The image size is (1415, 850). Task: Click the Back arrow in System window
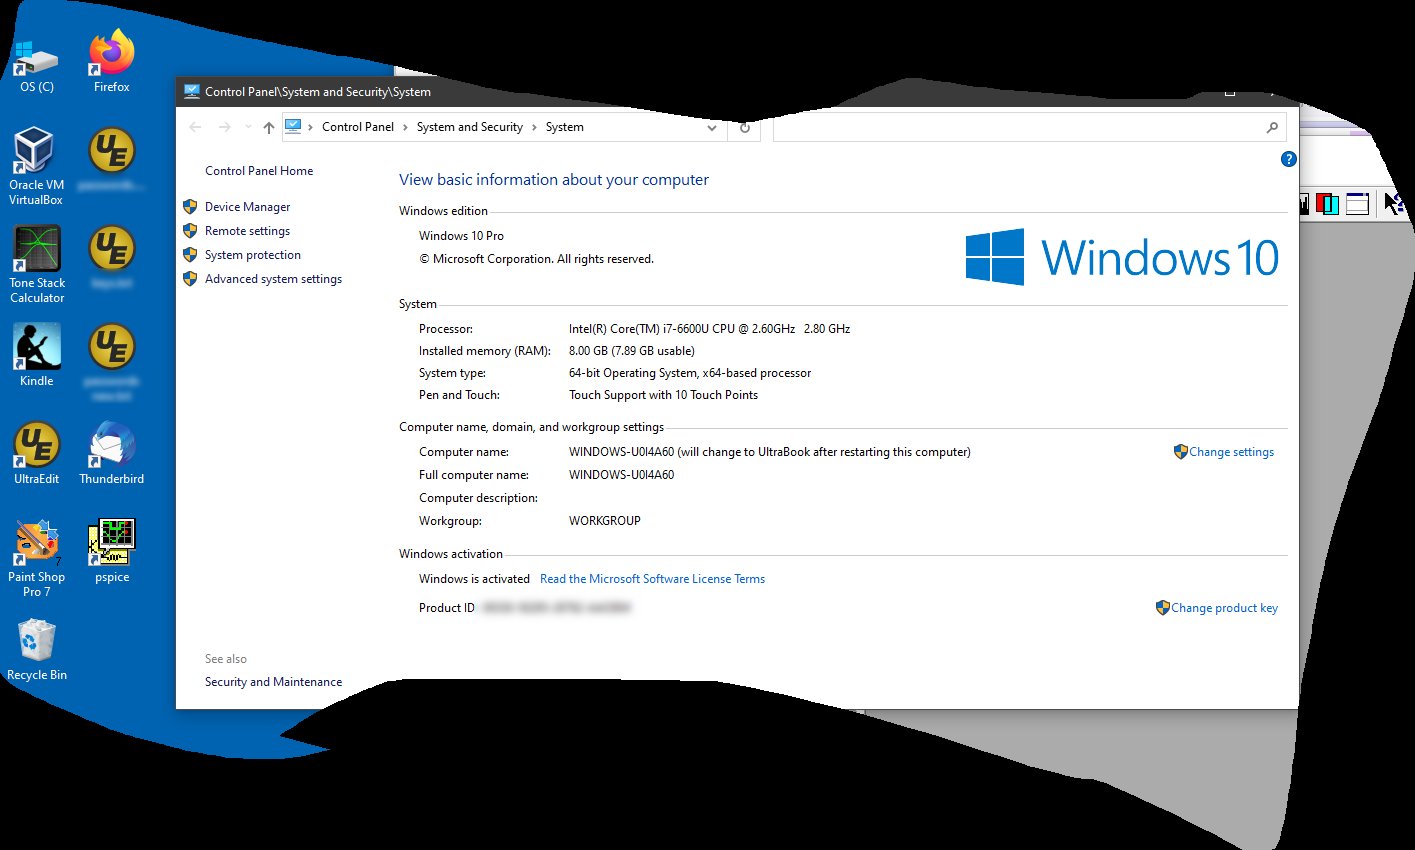196,127
